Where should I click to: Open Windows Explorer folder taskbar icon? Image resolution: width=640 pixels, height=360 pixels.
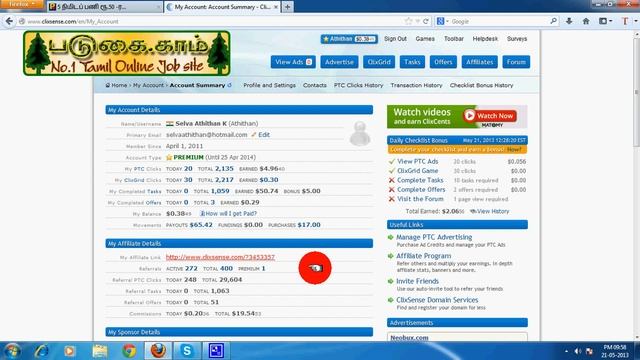click(100, 351)
